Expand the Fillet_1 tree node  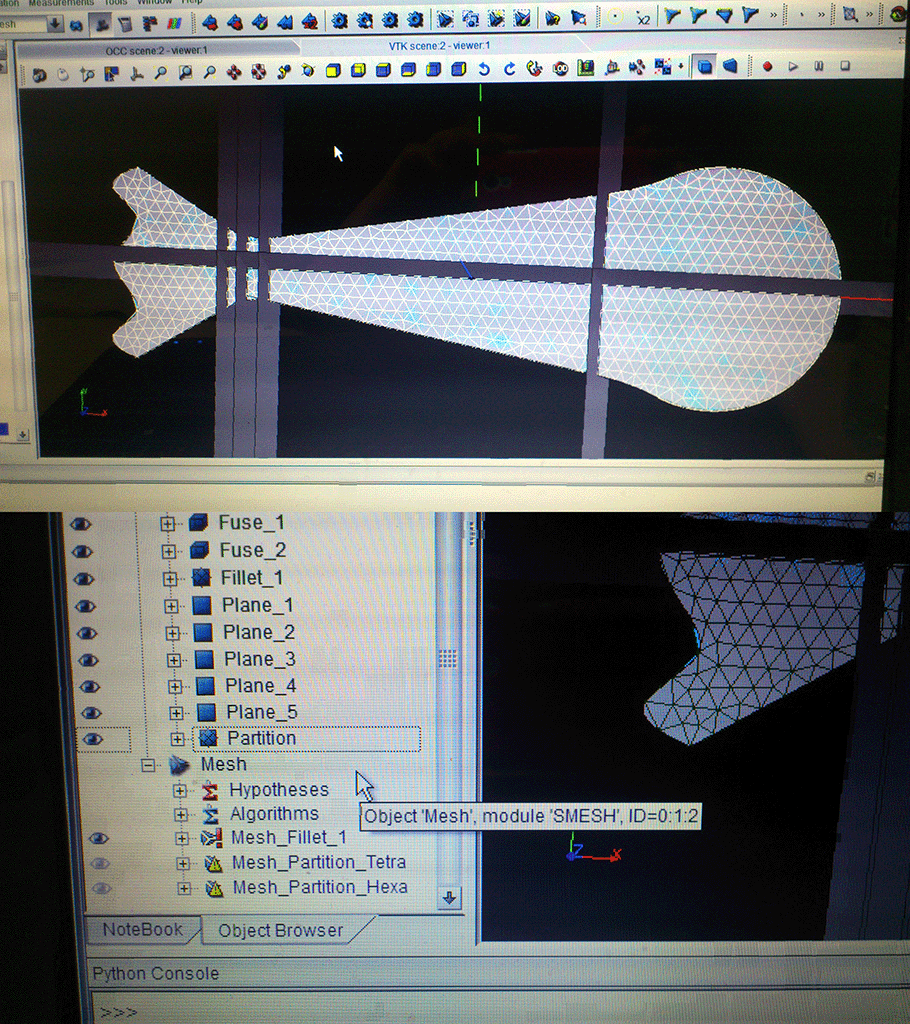170,579
